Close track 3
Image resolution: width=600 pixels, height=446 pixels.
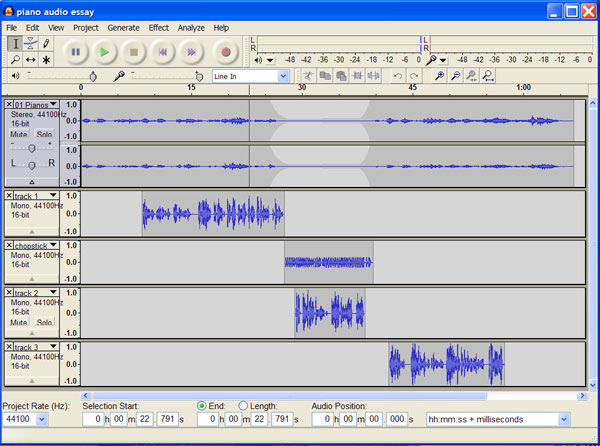coord(9,347)
